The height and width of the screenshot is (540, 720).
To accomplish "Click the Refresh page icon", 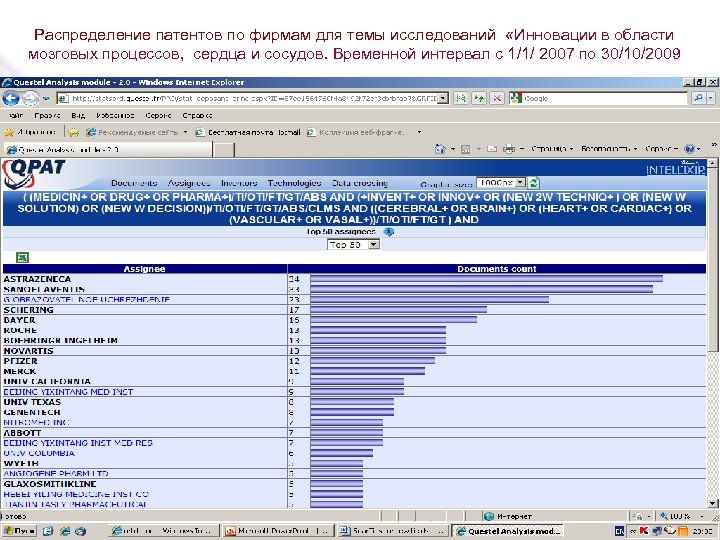I will [x=479, y=98].
